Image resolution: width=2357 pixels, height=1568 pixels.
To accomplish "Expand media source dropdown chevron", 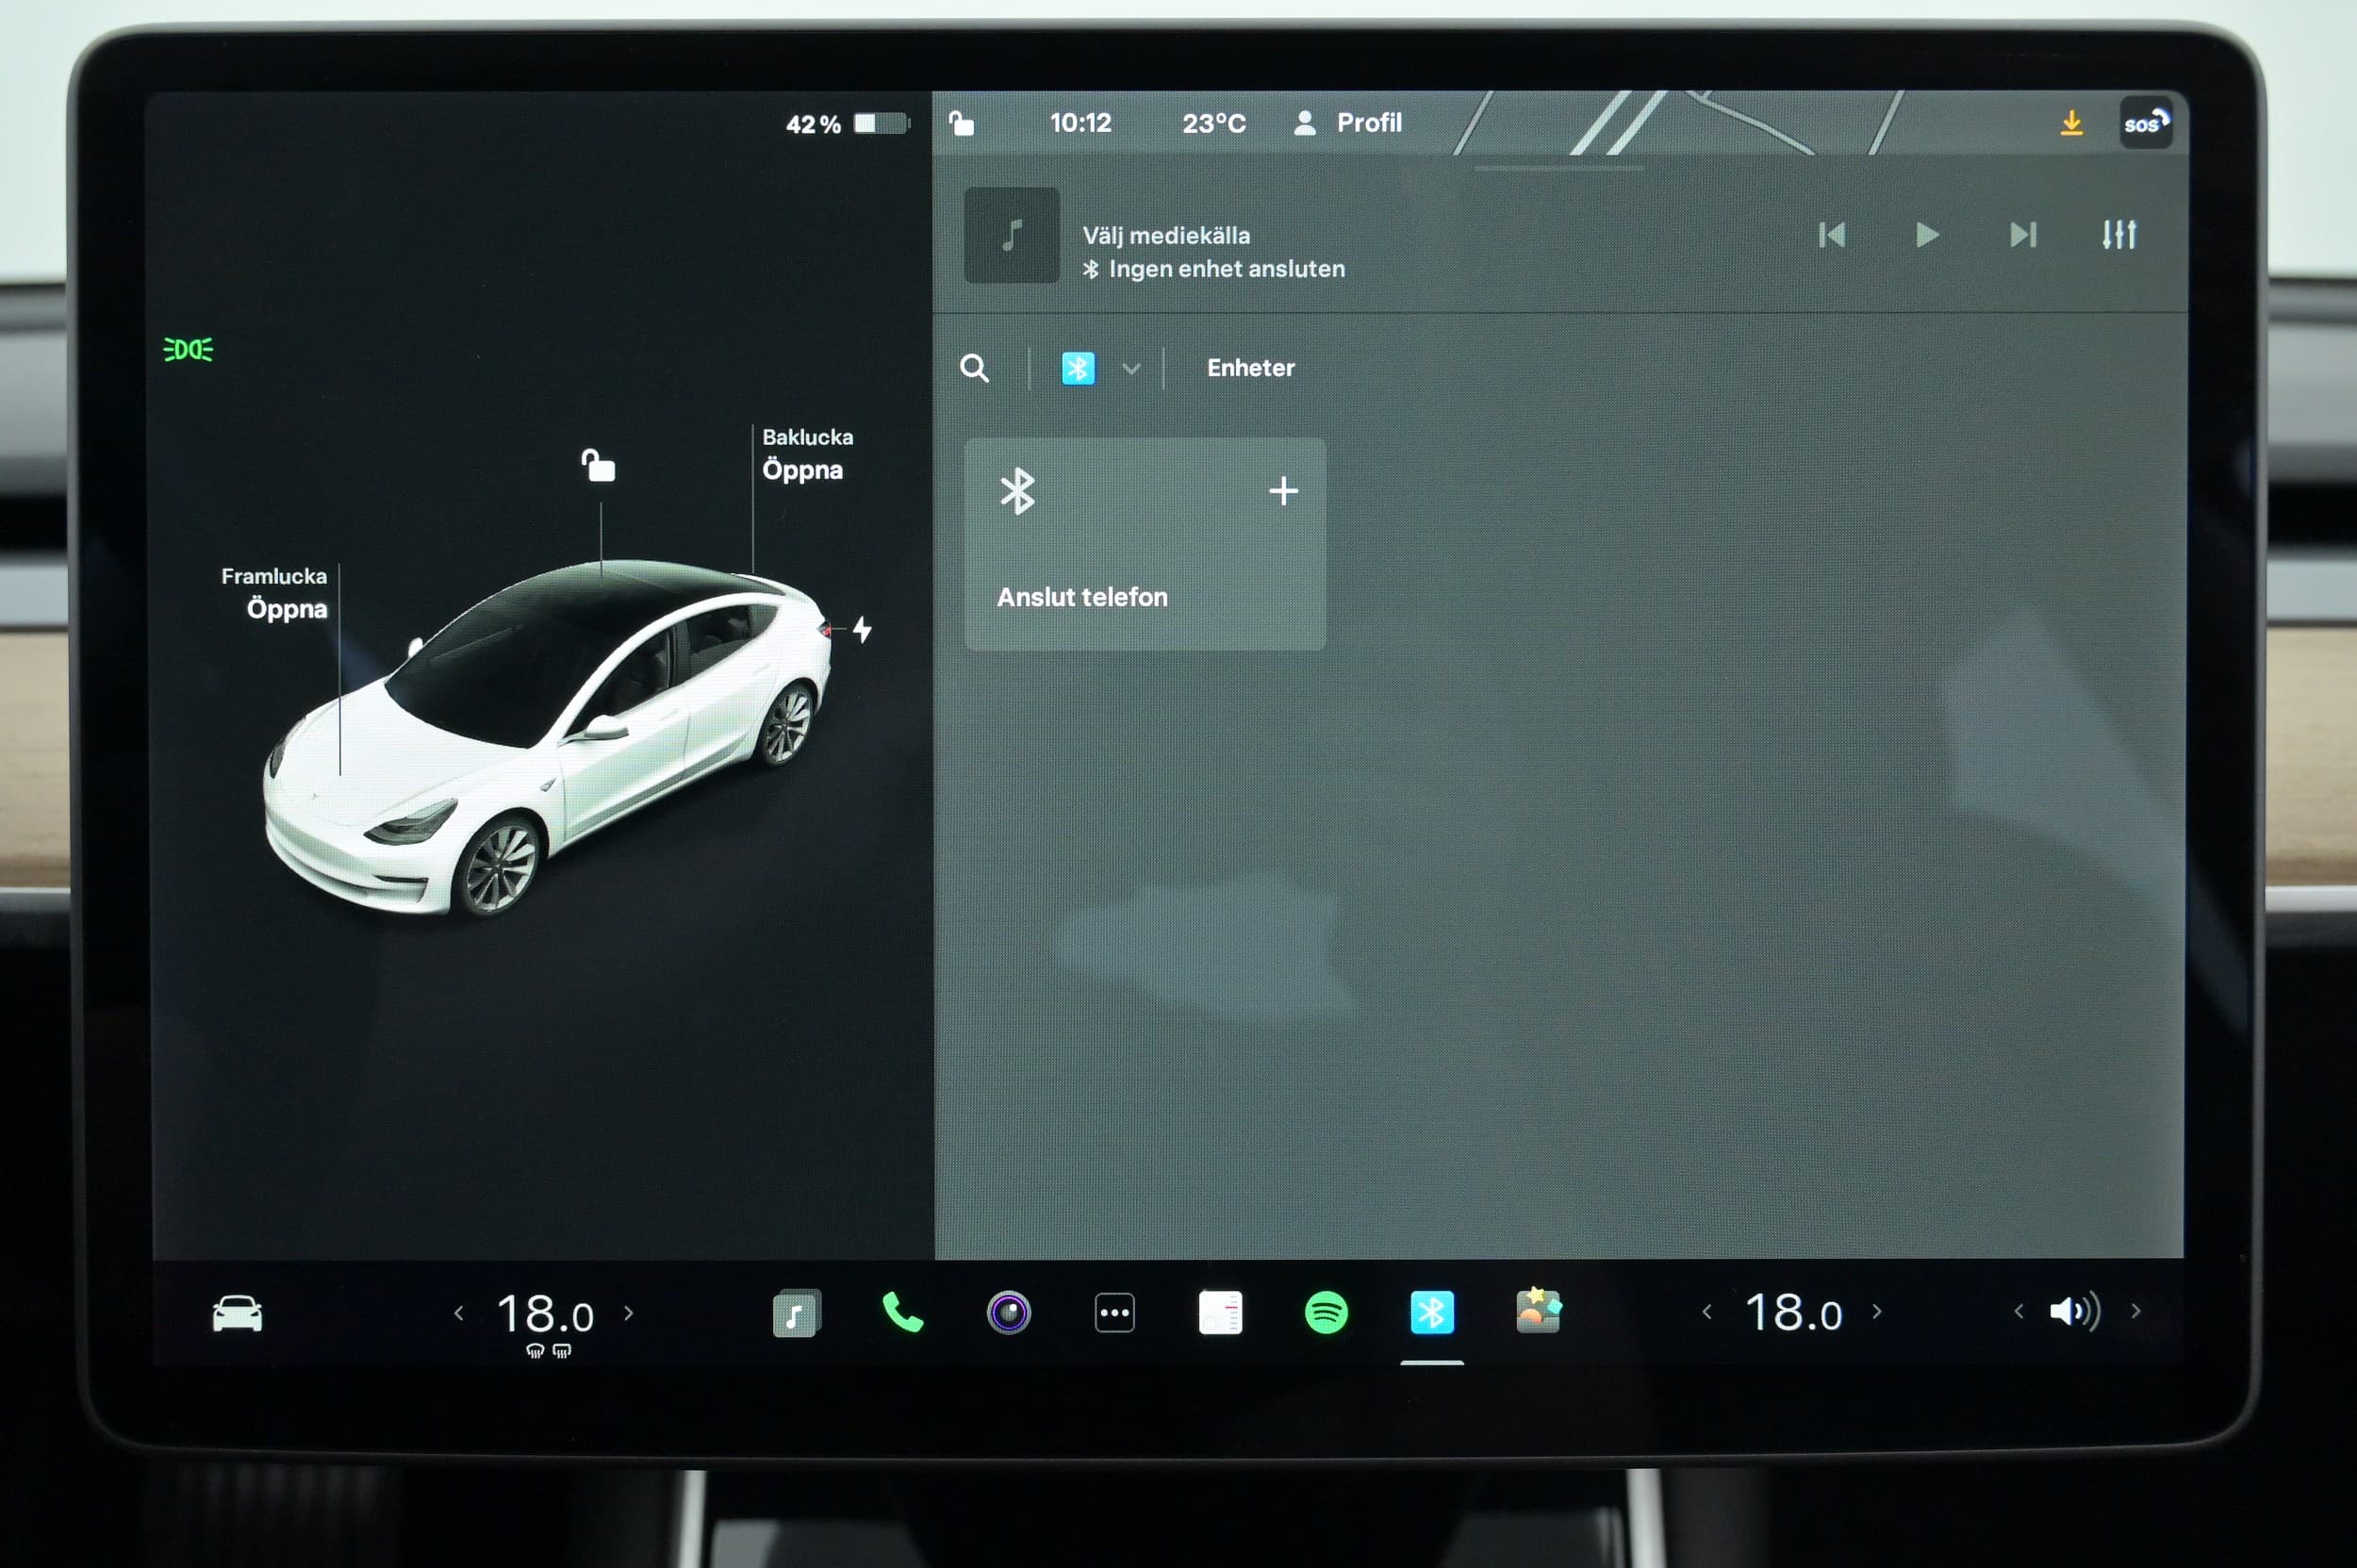I will (x=1131, y=368).
